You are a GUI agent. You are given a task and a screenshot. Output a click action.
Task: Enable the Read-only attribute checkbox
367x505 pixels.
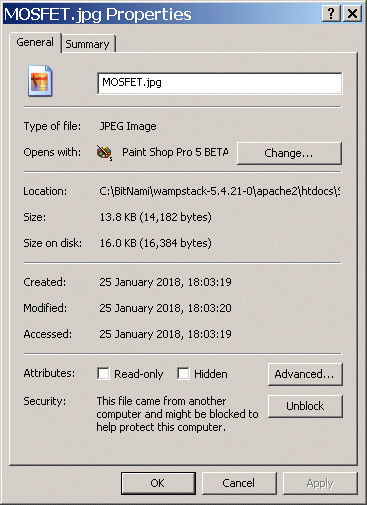103,374
